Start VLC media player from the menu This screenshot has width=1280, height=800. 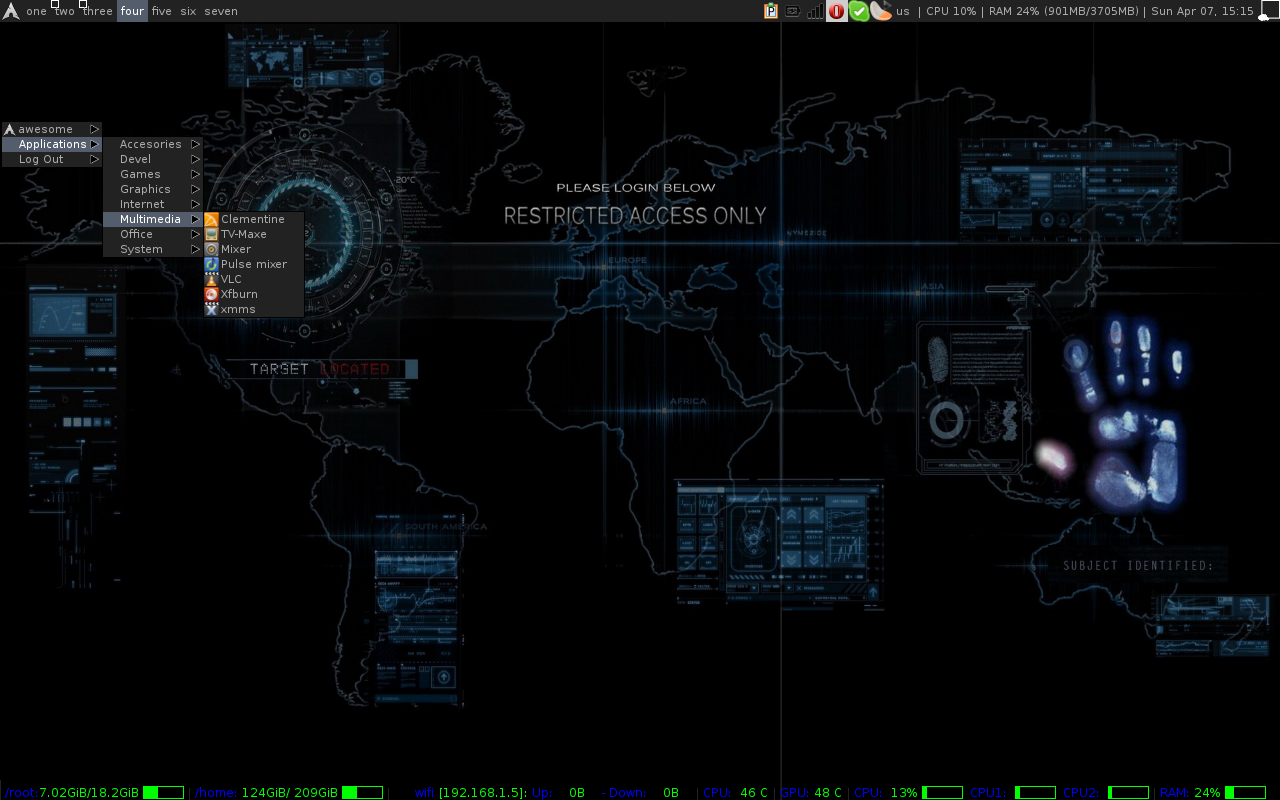coord(231,279)
